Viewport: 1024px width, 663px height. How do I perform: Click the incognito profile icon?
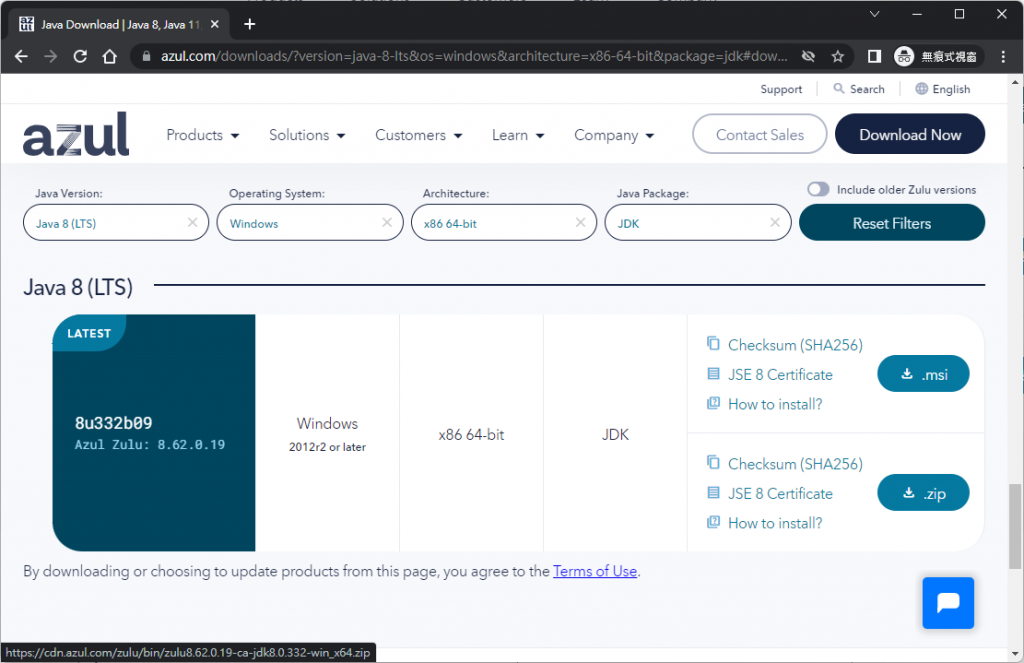[x=904, y=57]
